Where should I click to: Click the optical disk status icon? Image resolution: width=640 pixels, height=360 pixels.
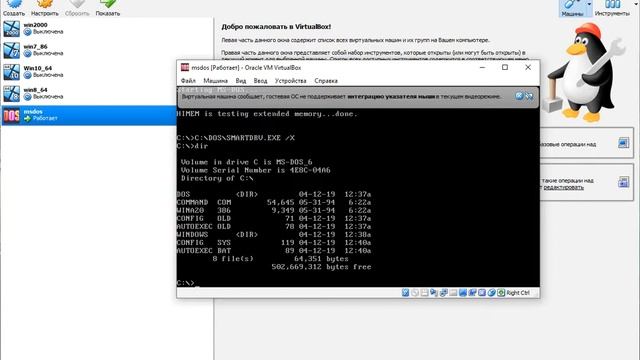click(415, 293)
